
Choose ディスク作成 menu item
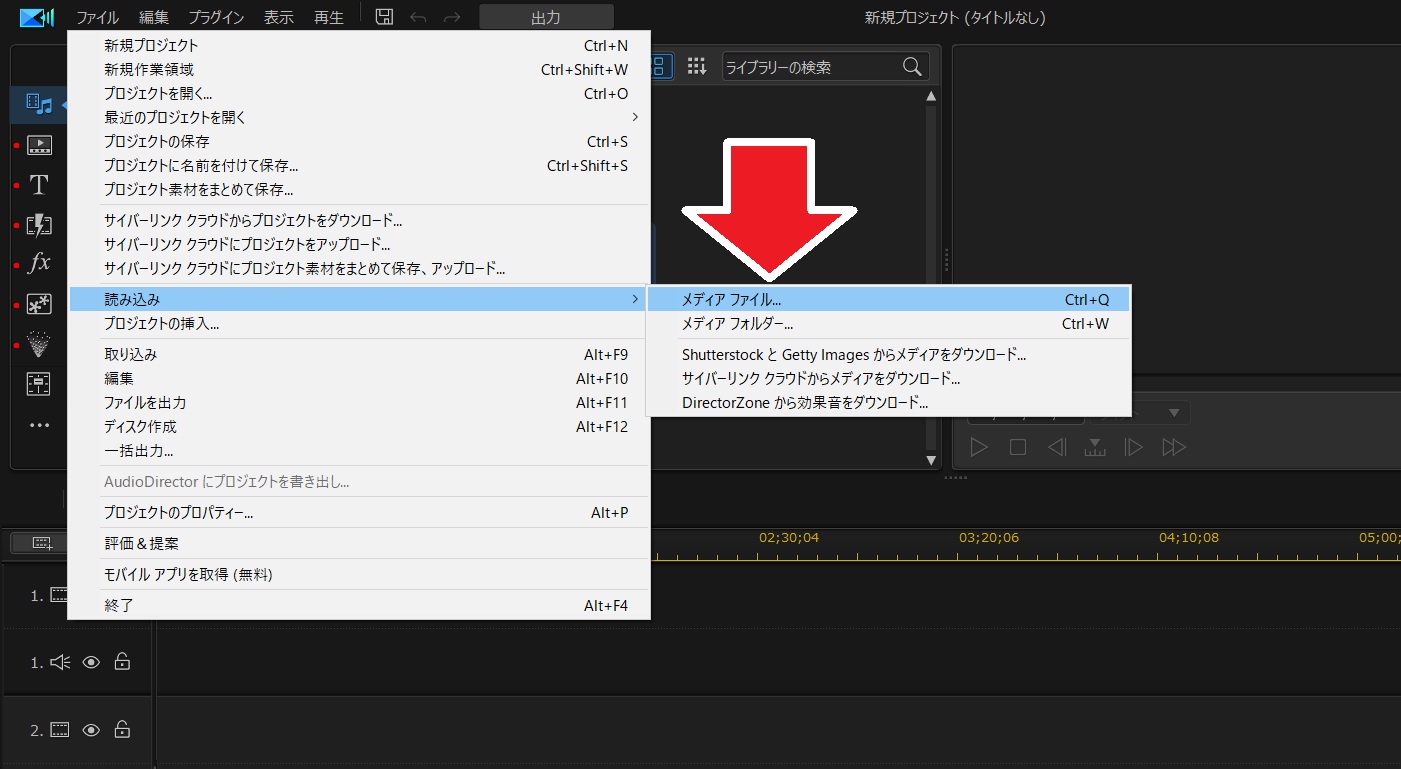359,426
